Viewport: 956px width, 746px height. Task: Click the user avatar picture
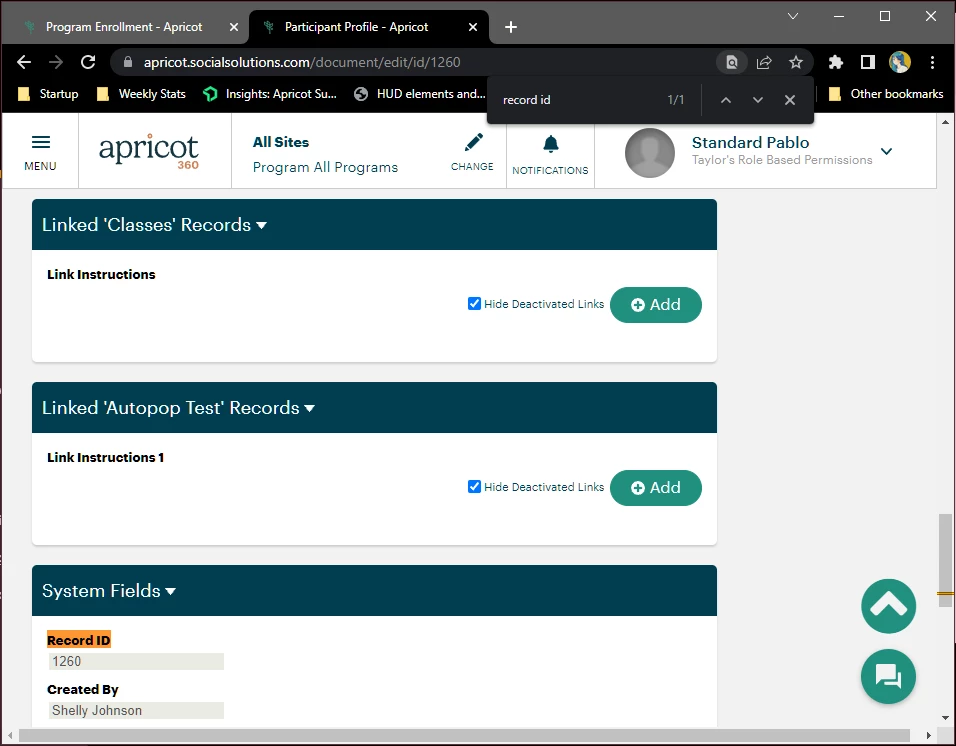pyautogui.click(x=650, y=152)
